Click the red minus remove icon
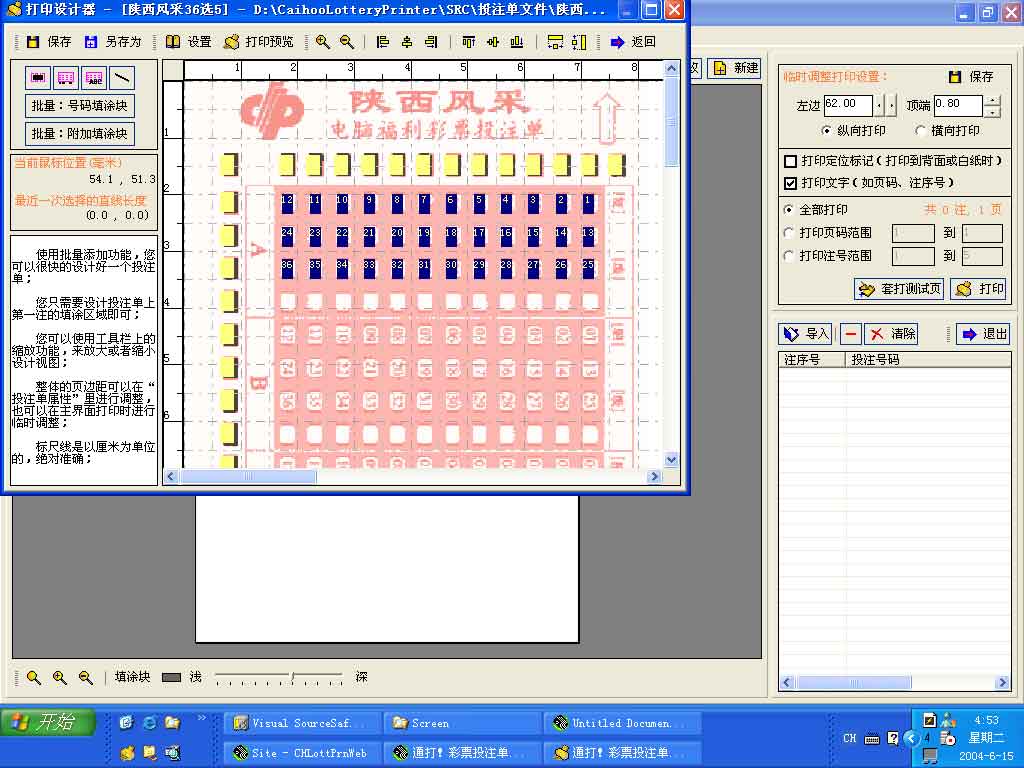The width and height of the screenshot is (1024, 768). (x=850, y=334)
